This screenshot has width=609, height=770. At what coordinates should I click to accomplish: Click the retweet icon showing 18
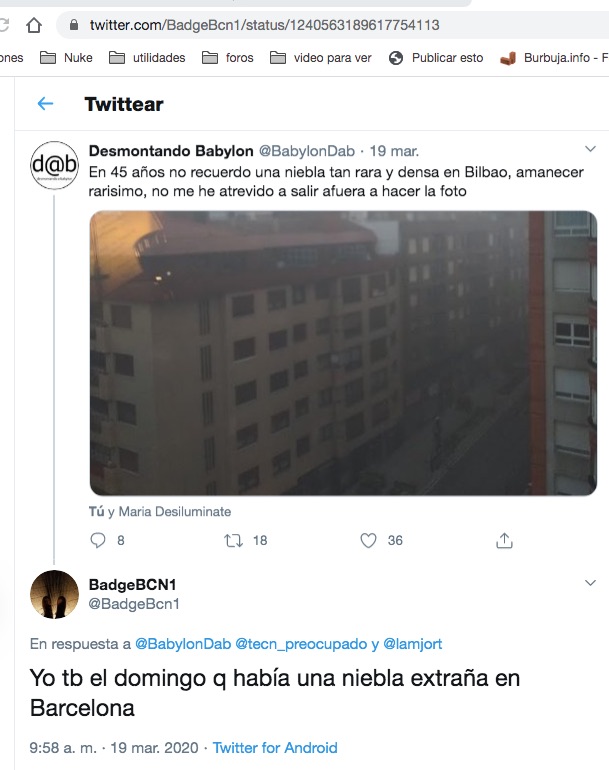(x=233, y=541)
